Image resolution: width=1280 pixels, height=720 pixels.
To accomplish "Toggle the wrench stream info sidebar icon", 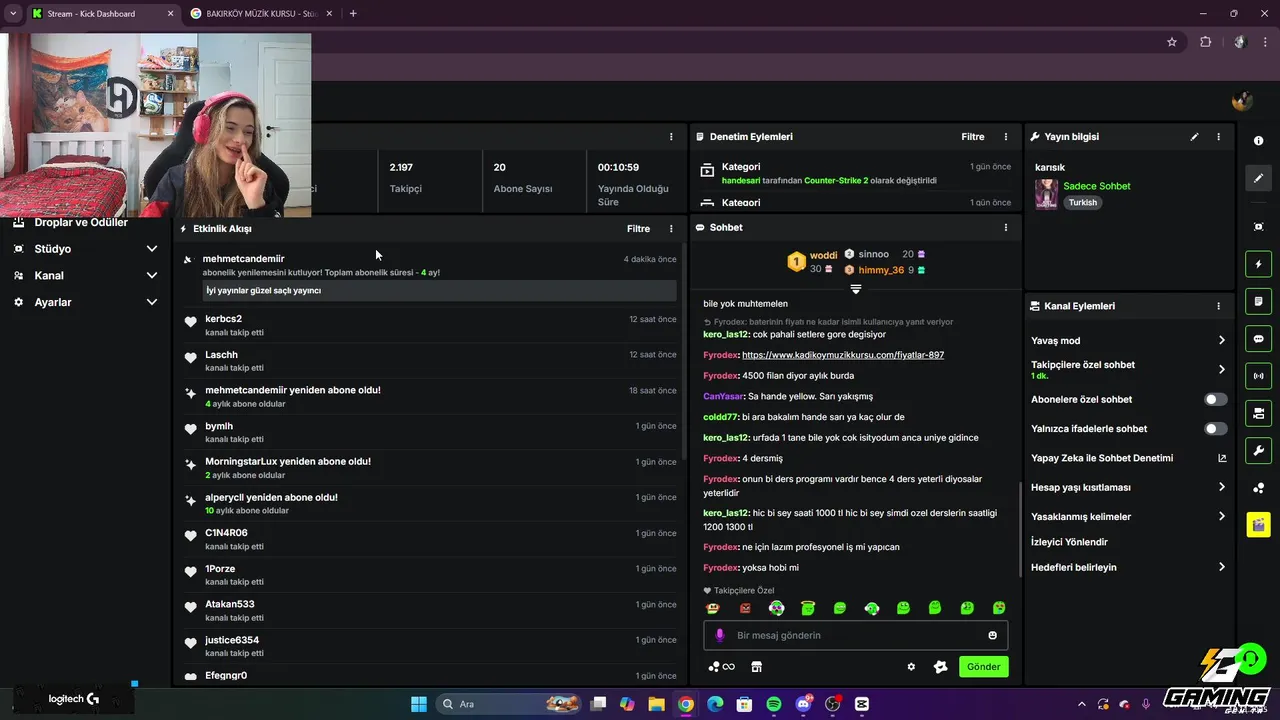I will [x=1258, y=450].
